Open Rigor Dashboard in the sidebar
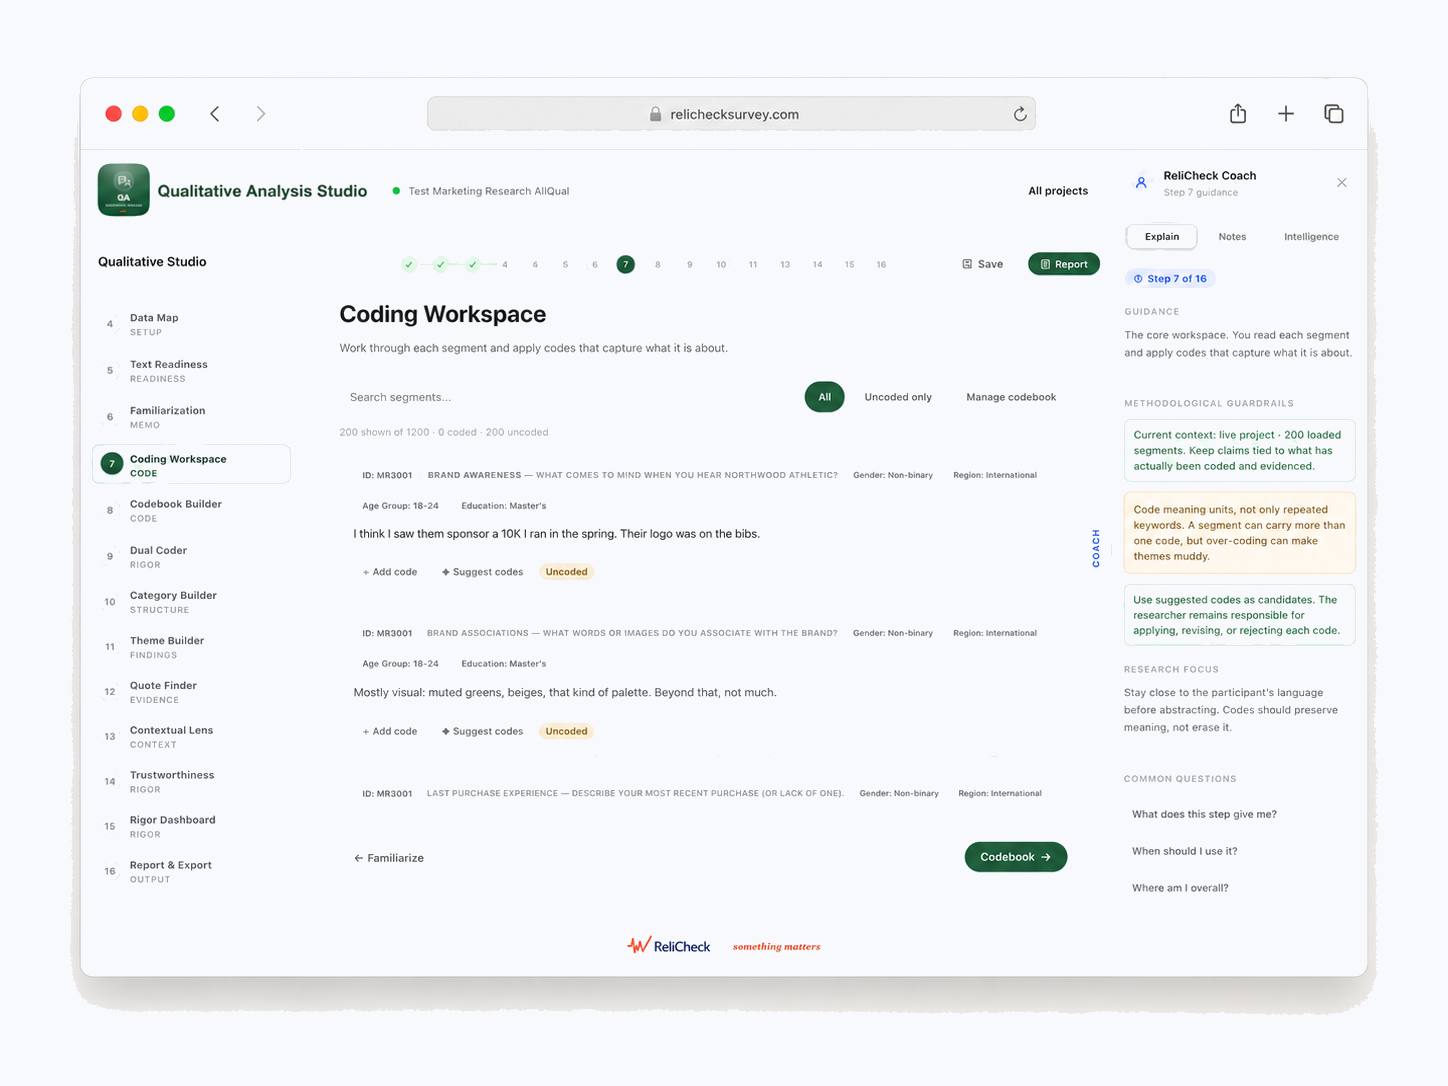Screen dimensions: 1448x1086 point(191,827)
